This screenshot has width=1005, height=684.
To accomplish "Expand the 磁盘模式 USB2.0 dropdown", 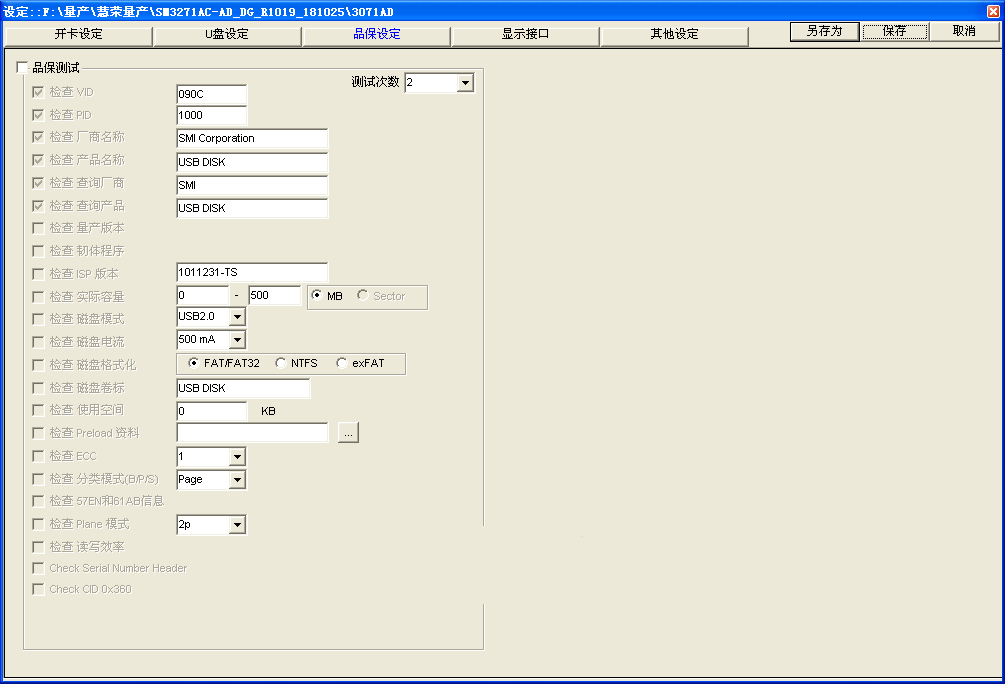I will [237, 317].
